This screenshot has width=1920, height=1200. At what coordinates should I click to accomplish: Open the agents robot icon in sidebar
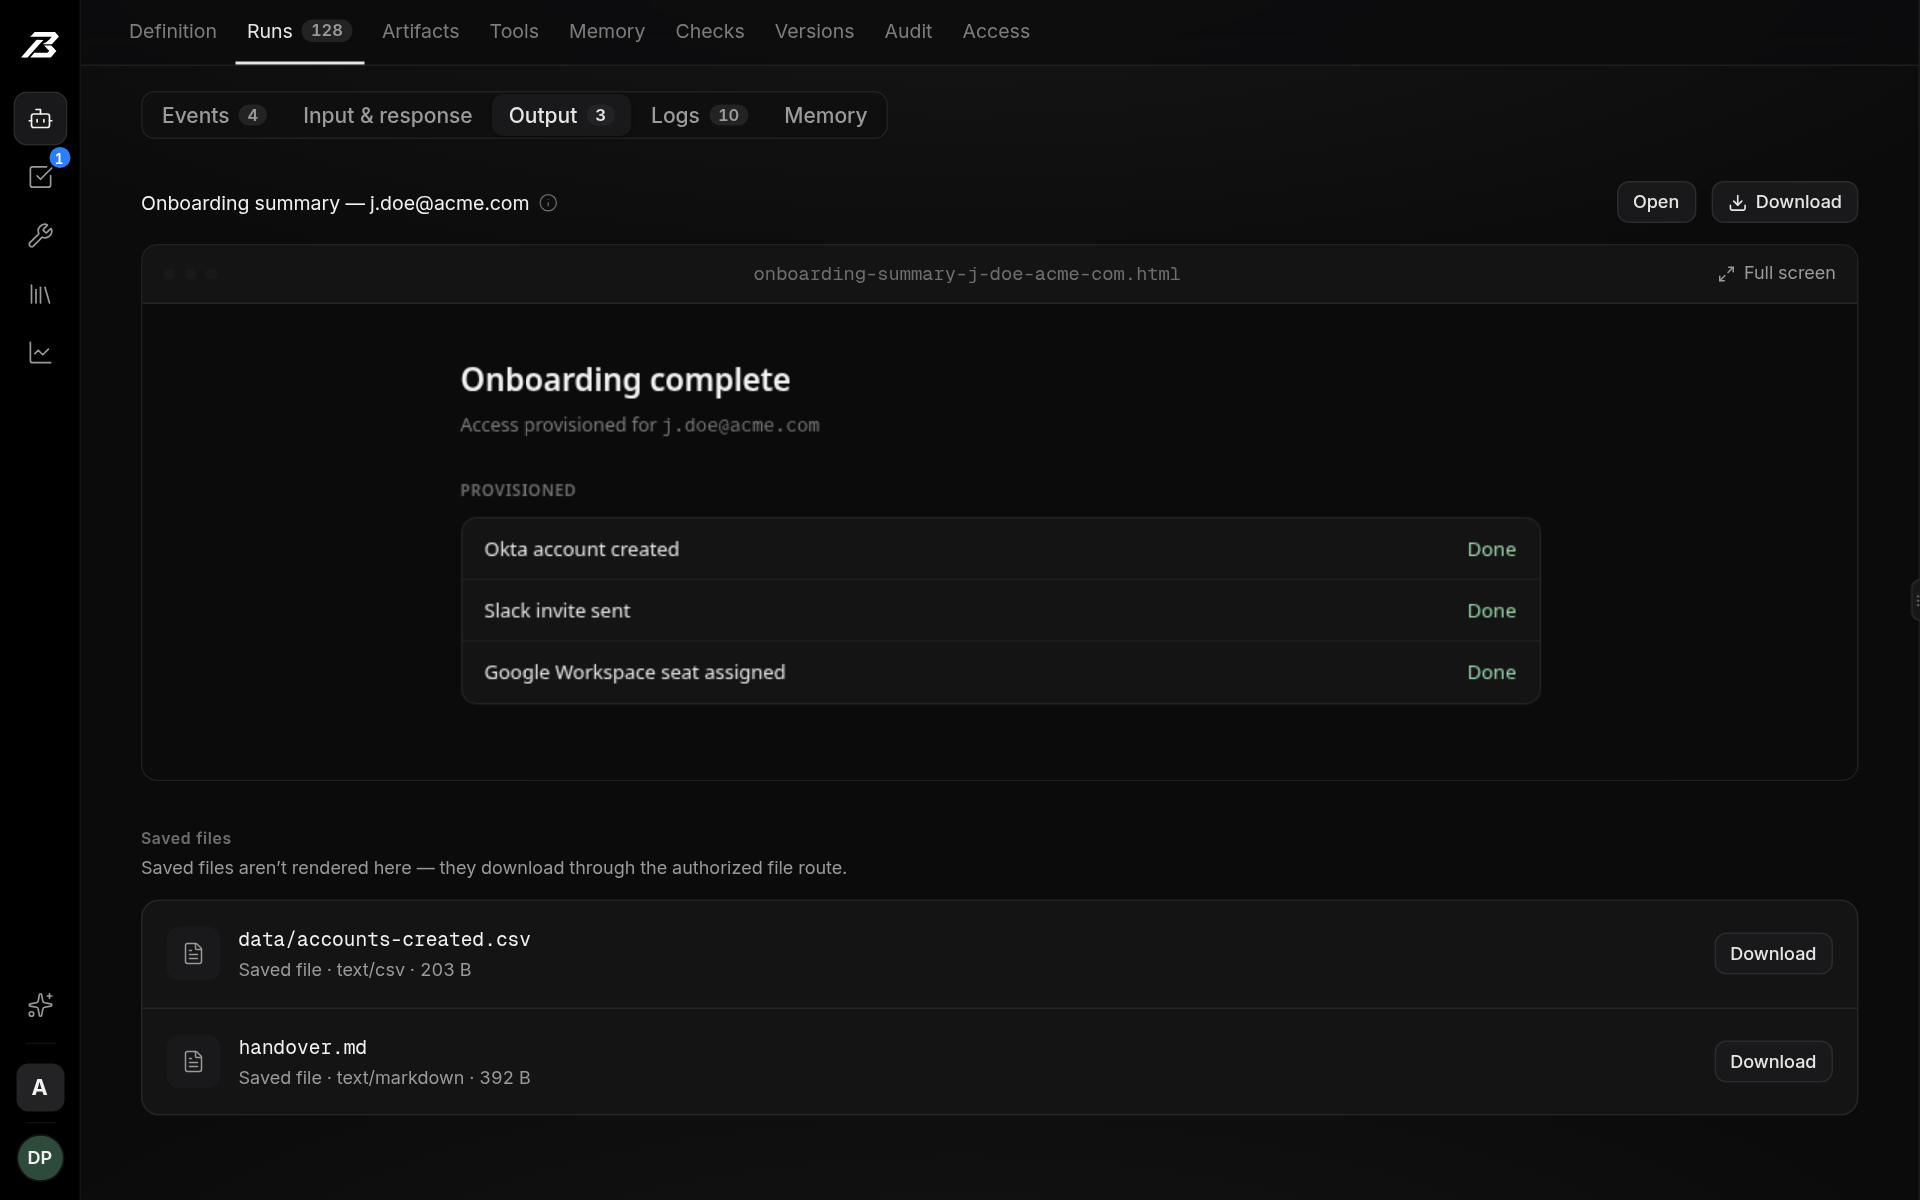[40, 119]
